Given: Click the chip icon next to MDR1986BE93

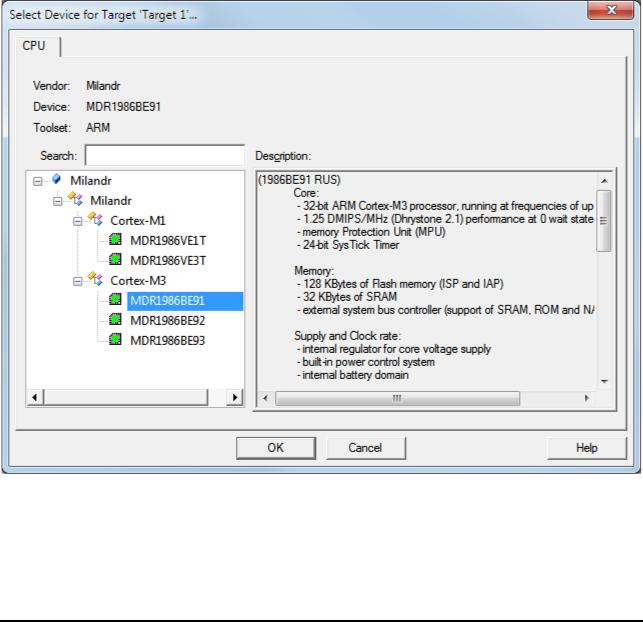Looking at the screenshot, I should (x=115, y=339).
